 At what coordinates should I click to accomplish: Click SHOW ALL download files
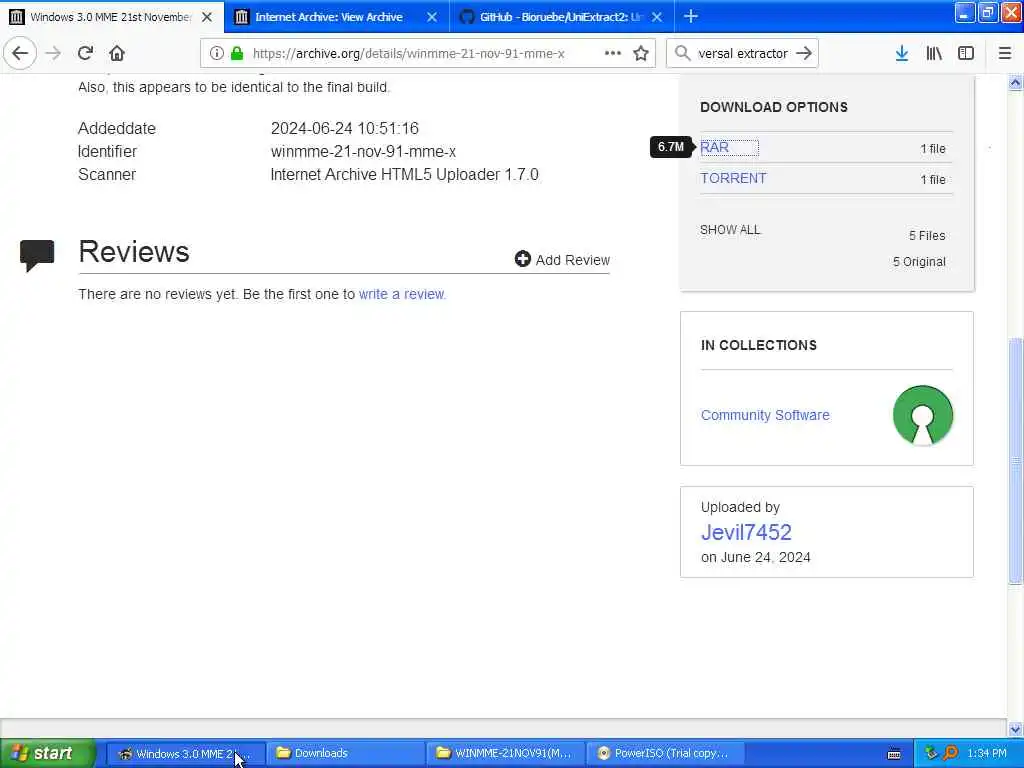[730, 230]
